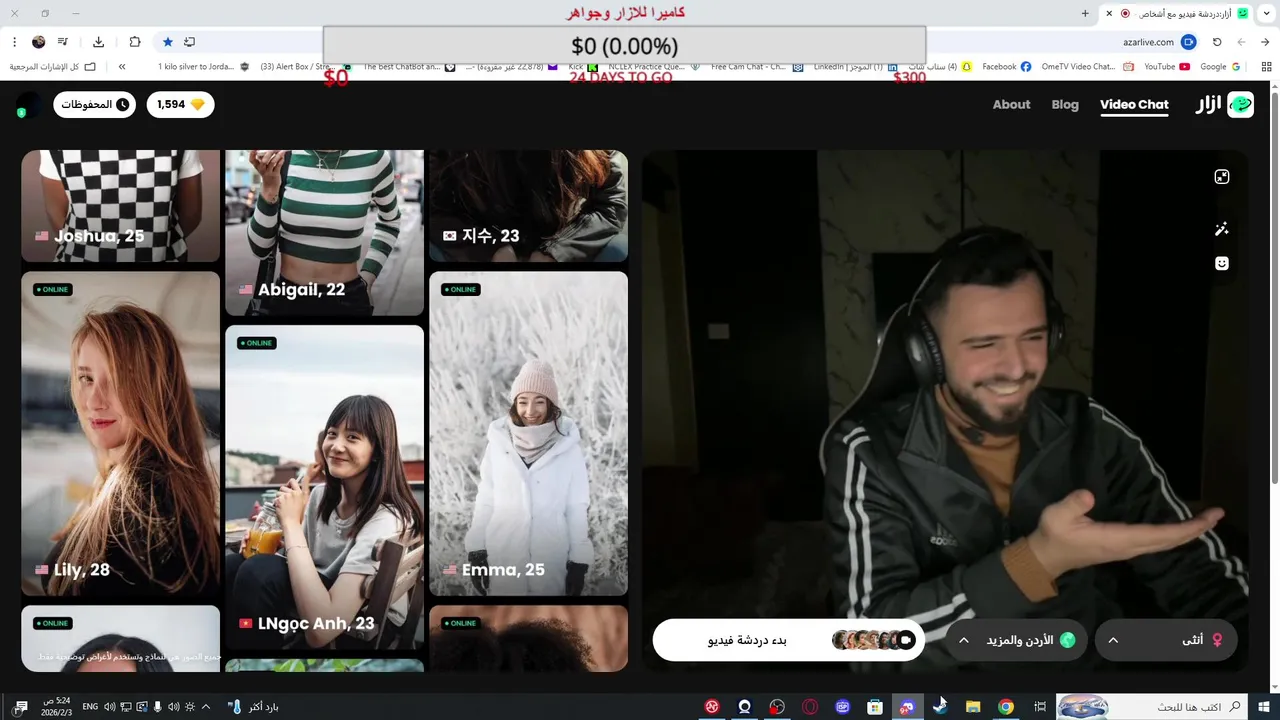Viewport: 1280px width, 720px height.
Task: Open a new browser tab
Action: tap(1085, 13)
